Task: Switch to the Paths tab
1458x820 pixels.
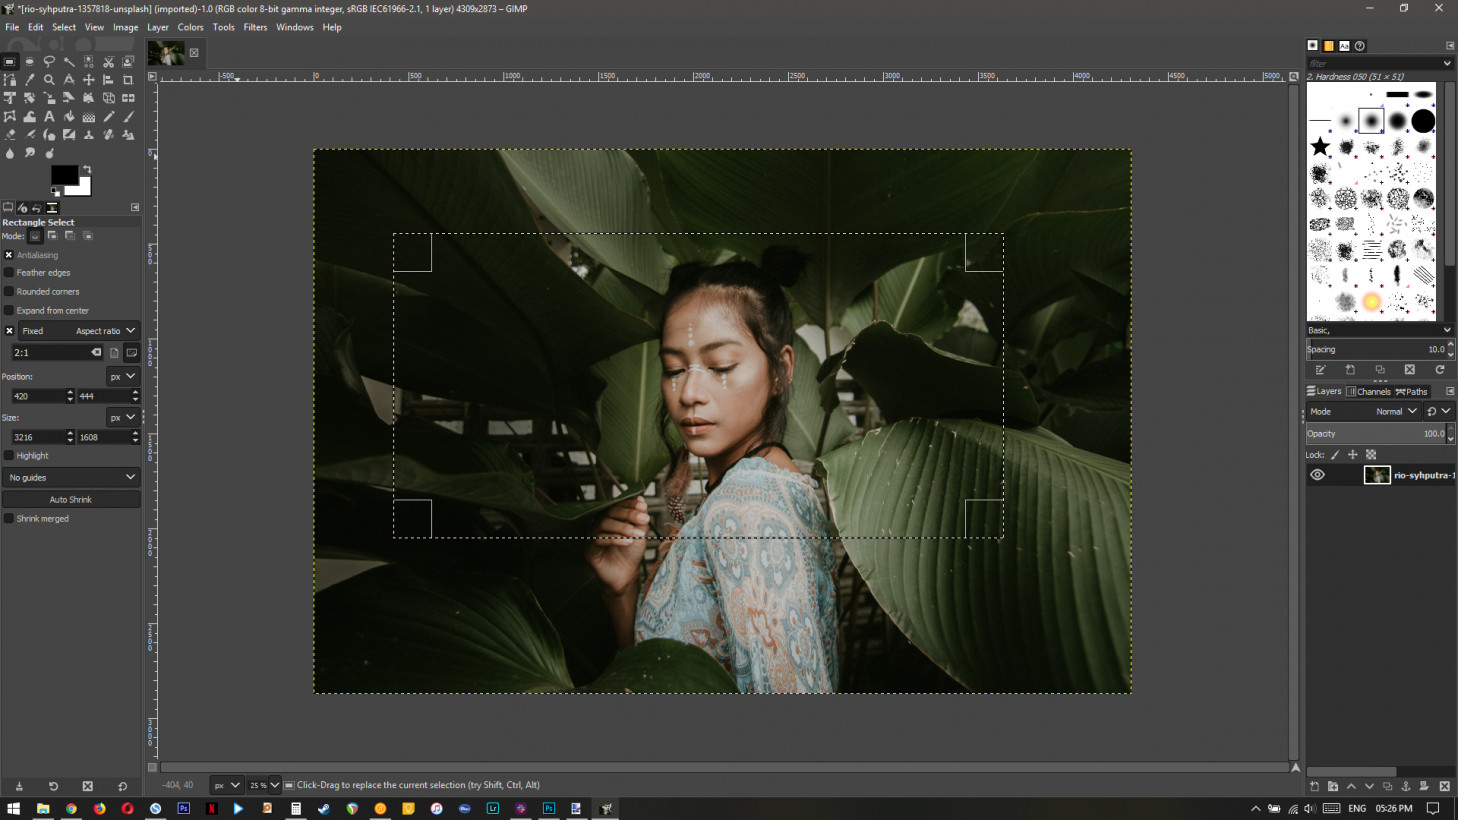Action: [x=1412, y=391]
